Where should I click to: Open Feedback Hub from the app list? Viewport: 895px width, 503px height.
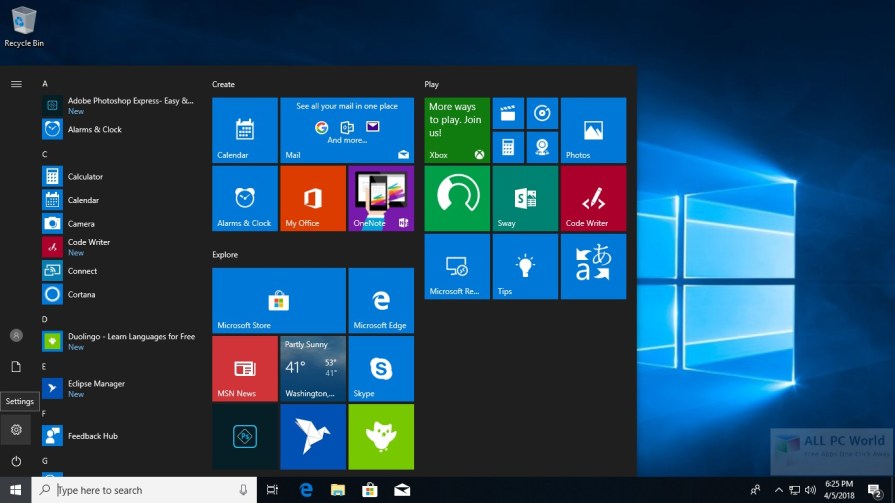pos(119,436)
